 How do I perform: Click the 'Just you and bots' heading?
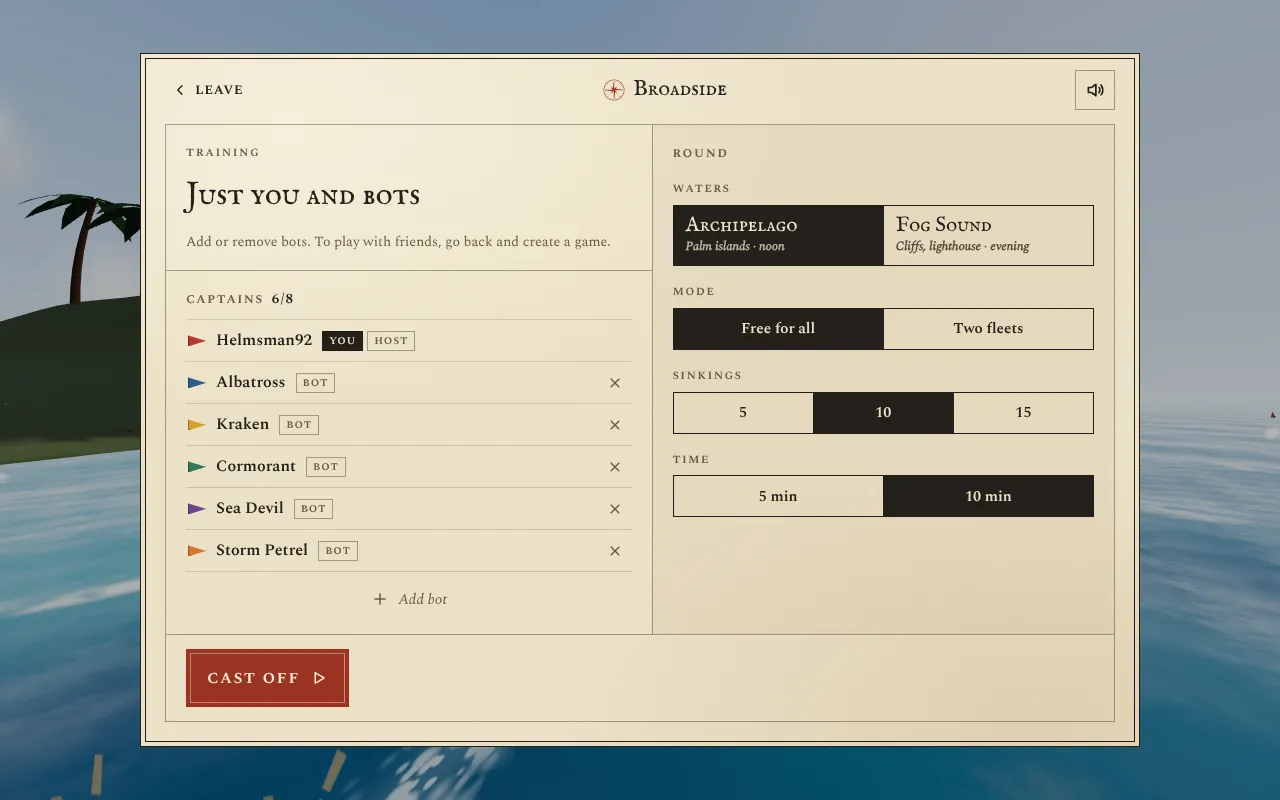coord(303,197)
